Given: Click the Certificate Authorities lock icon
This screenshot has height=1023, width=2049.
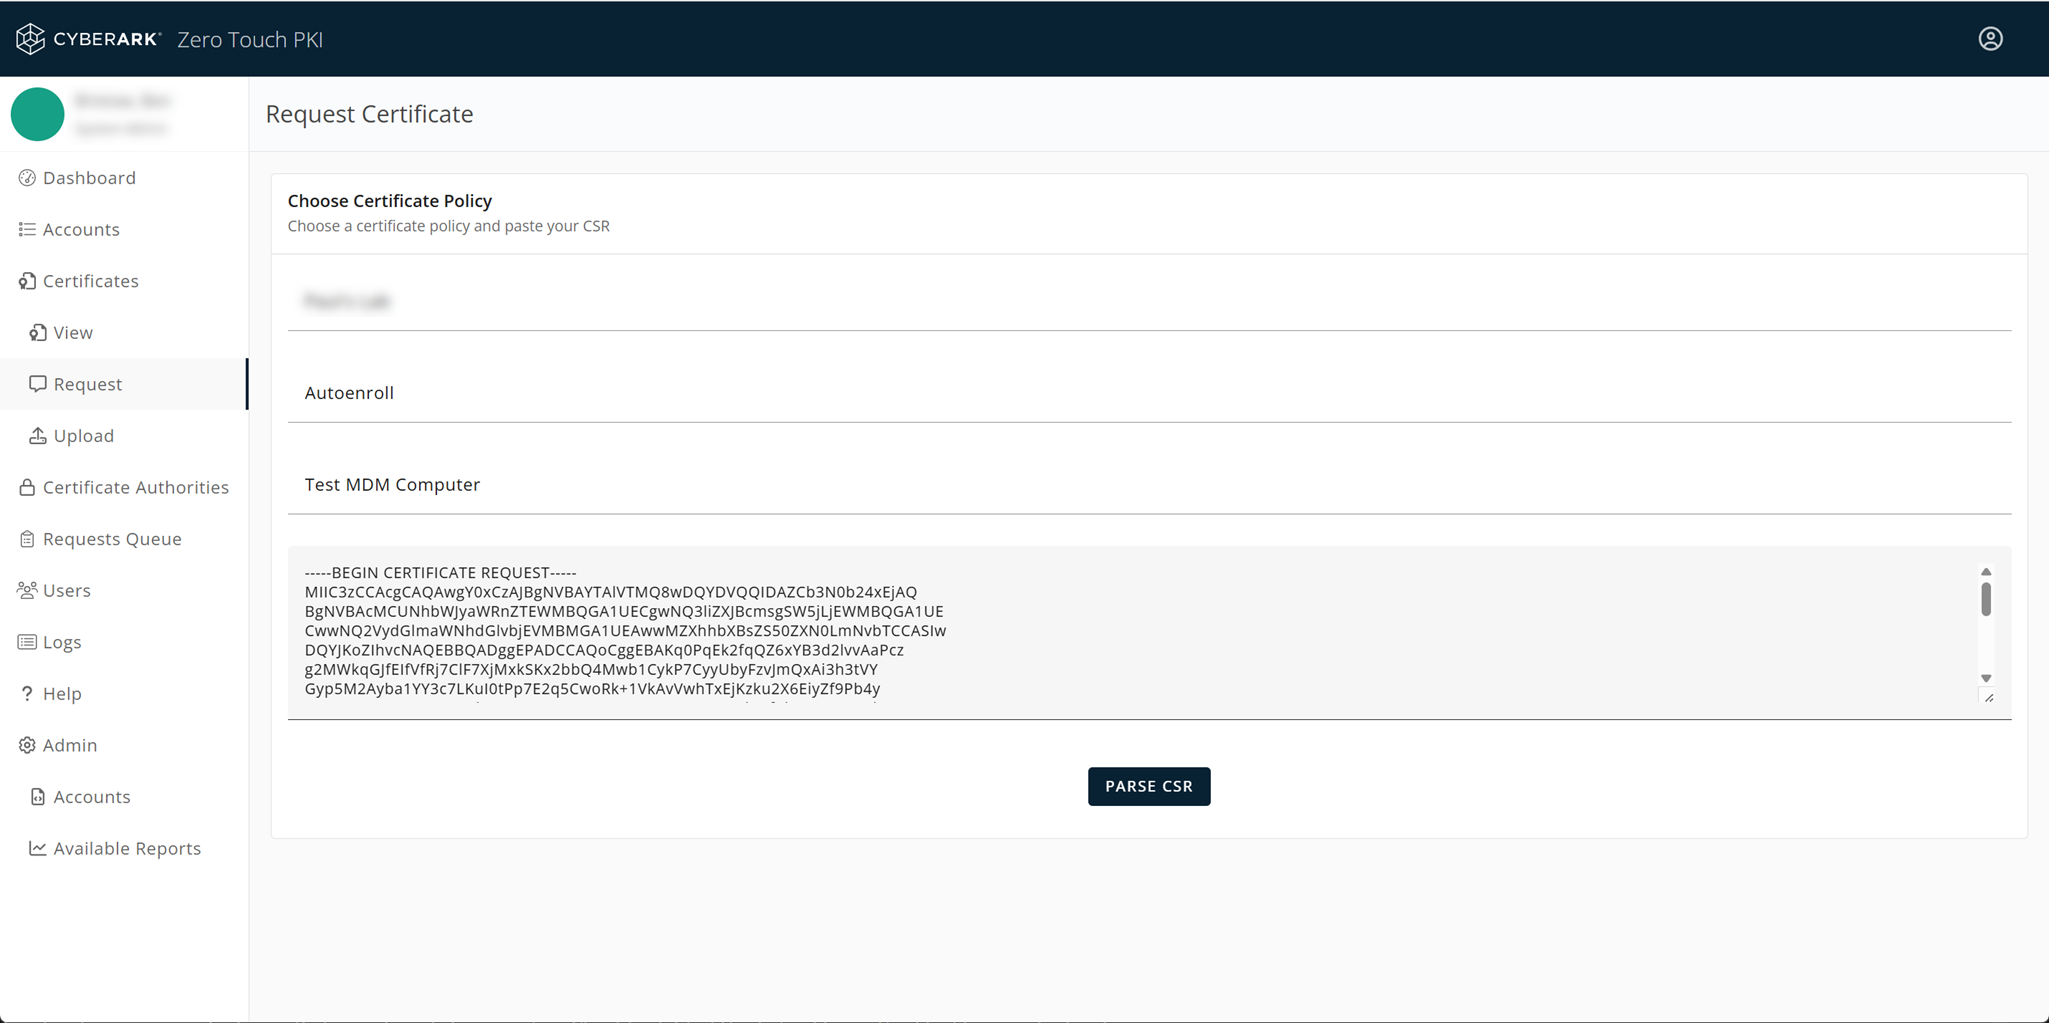Looking at the screenshot, I should (27, 487).
